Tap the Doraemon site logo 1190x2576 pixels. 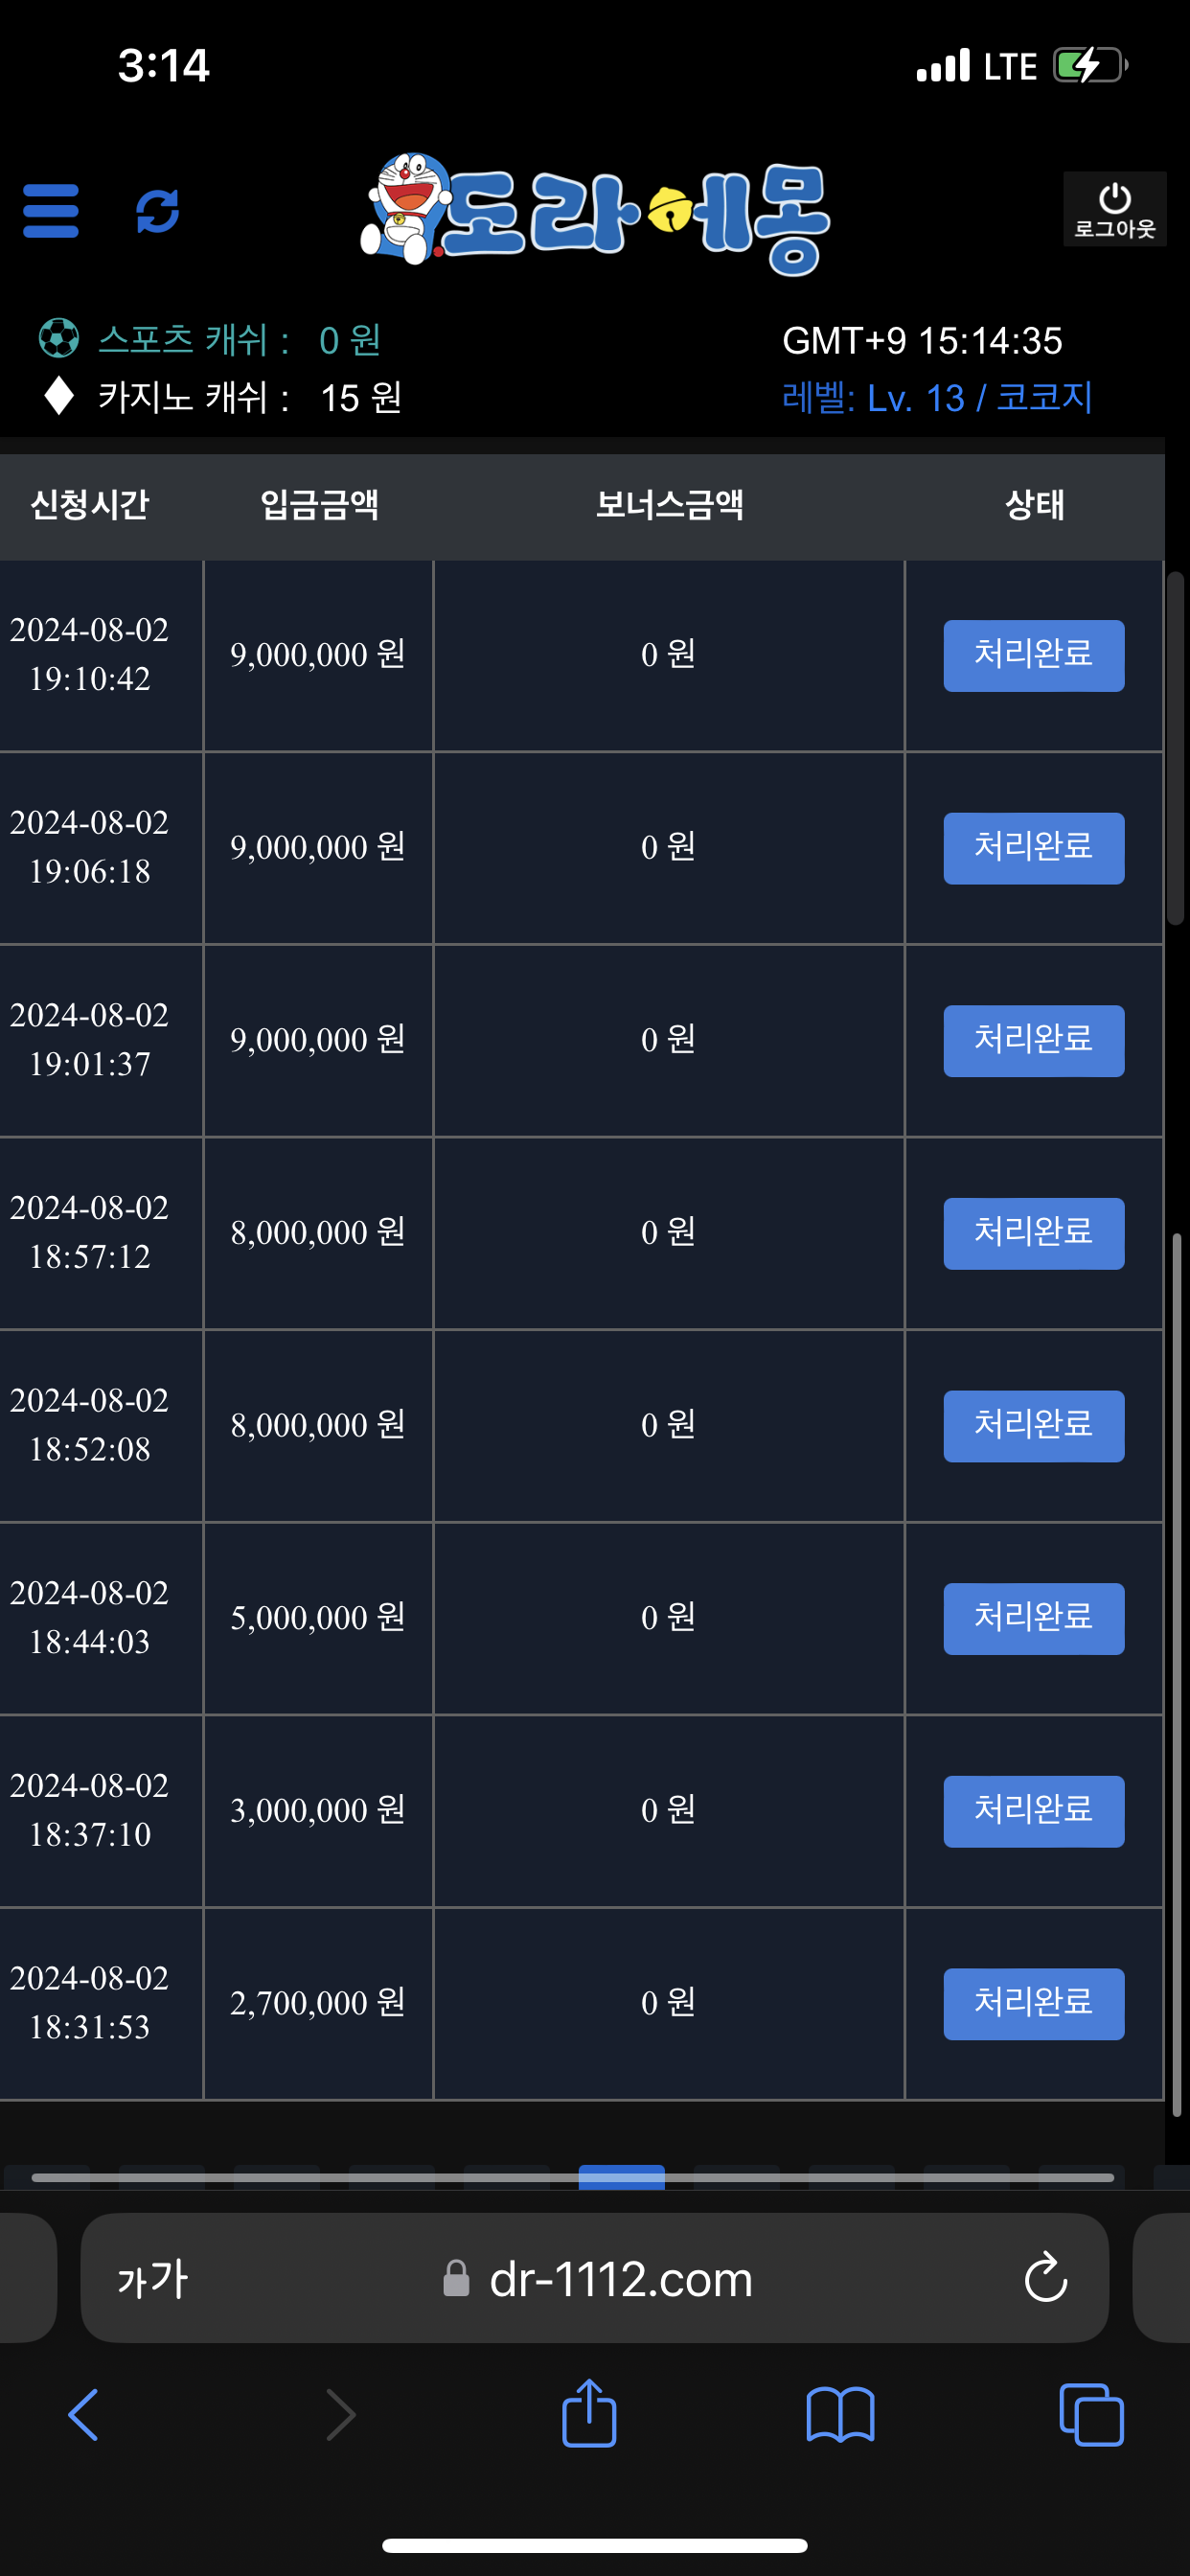(596, 213)
